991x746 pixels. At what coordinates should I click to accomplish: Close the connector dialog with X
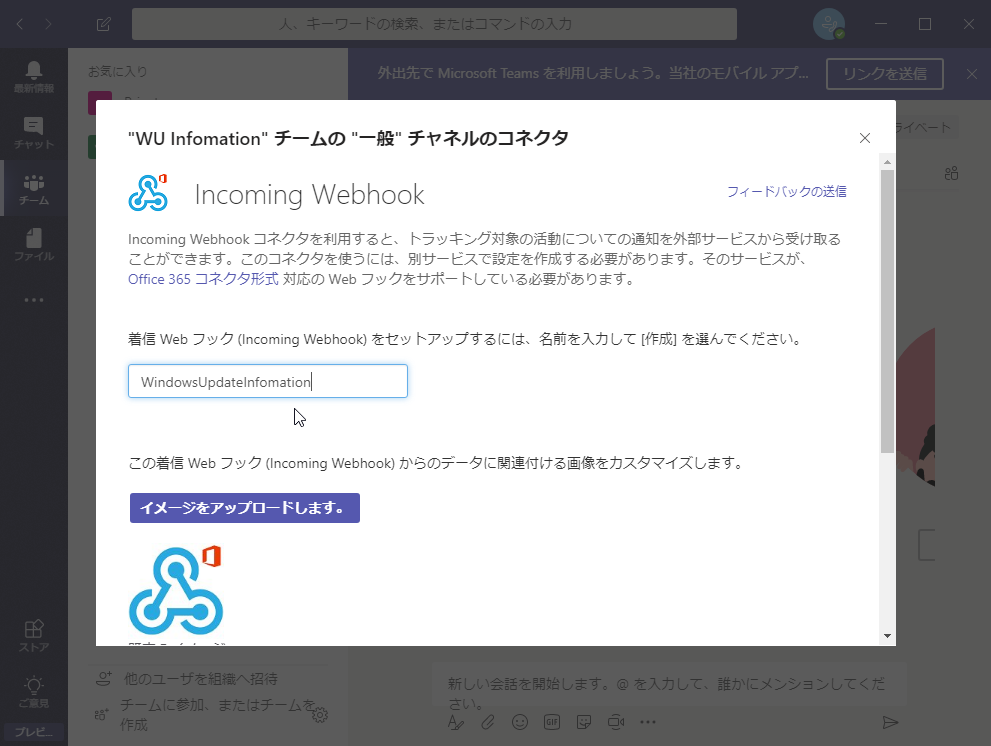(x=865, y=138)
